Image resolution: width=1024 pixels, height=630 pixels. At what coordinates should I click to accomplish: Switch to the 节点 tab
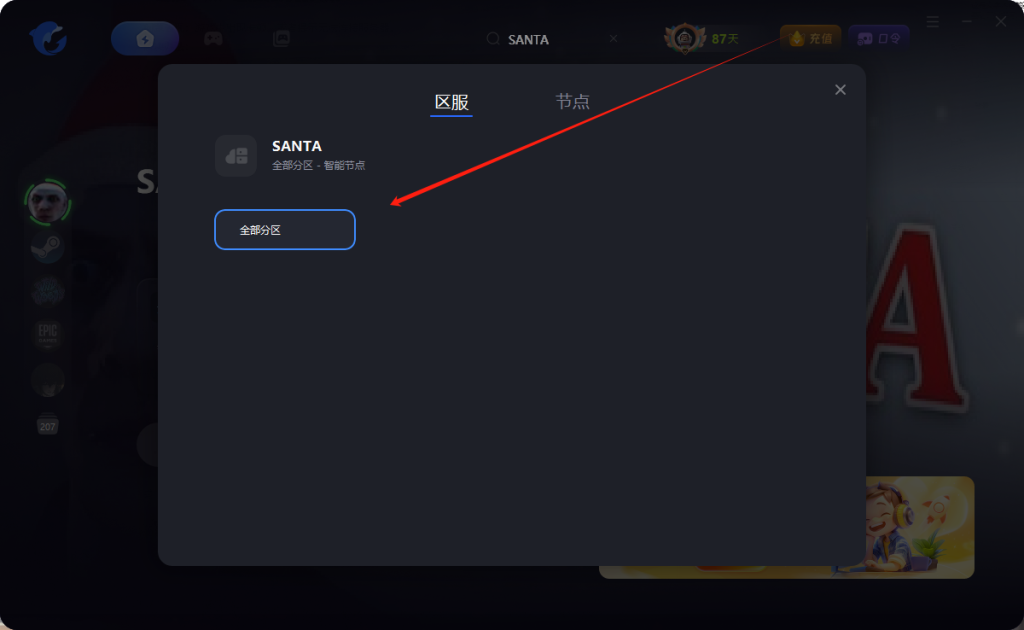[572, 101]
